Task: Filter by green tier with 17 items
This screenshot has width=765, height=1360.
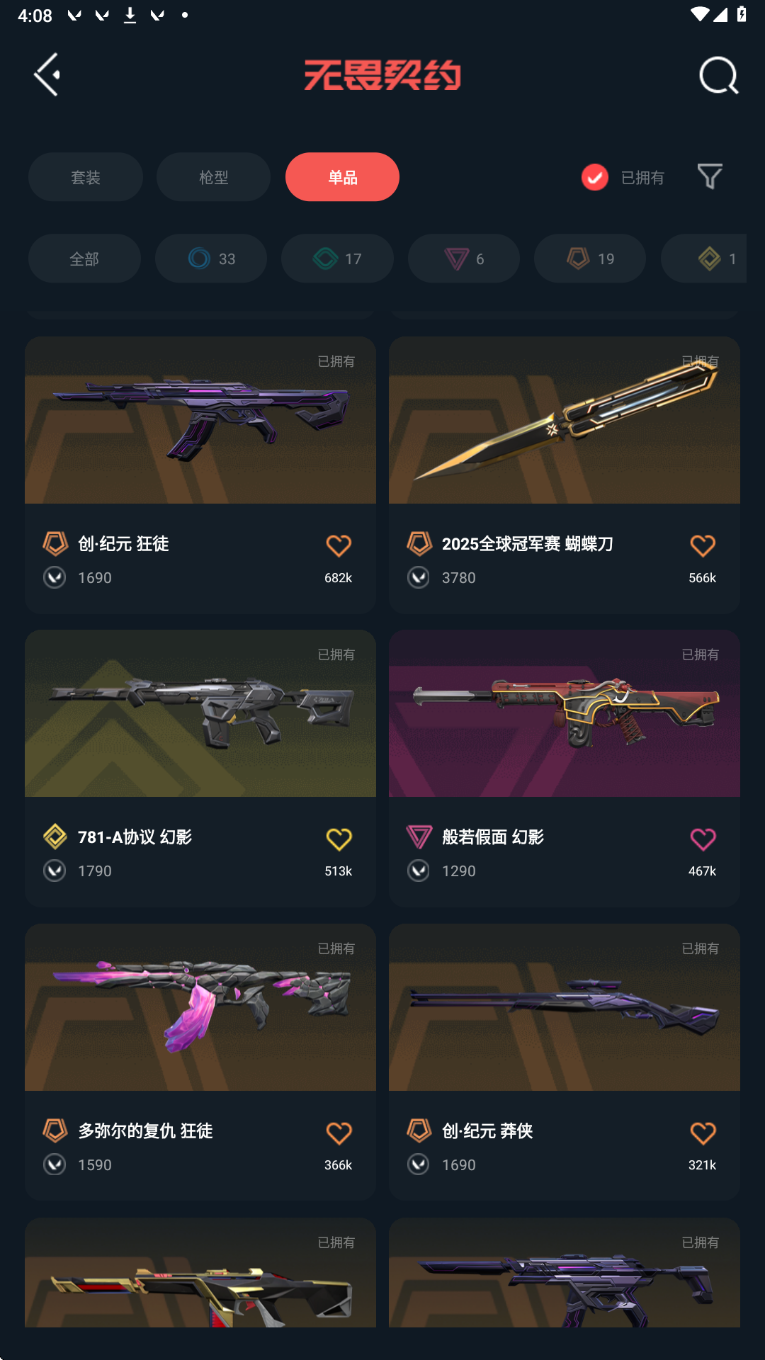Action: pyautogui.click(x=337, y=259)
